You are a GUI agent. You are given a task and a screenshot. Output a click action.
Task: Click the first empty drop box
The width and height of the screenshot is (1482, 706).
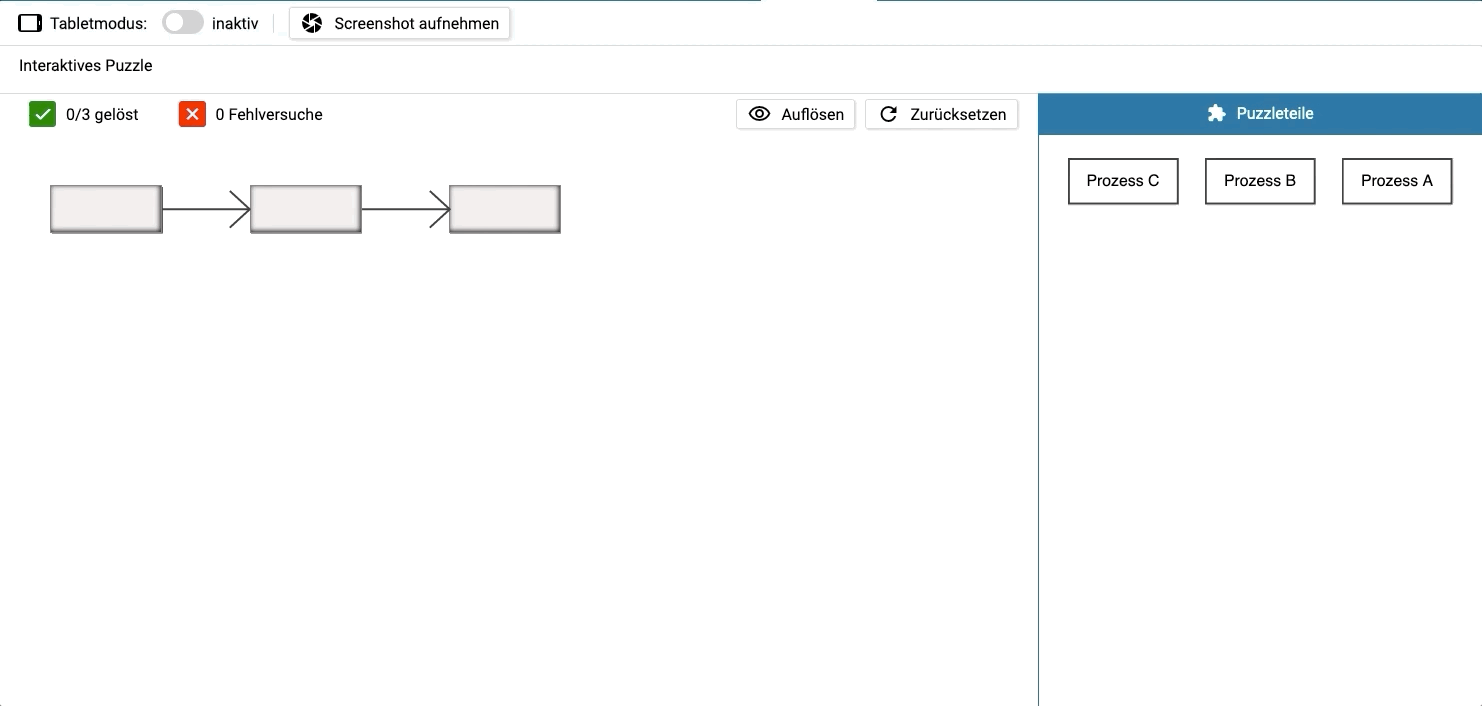(x=106, y=209)
